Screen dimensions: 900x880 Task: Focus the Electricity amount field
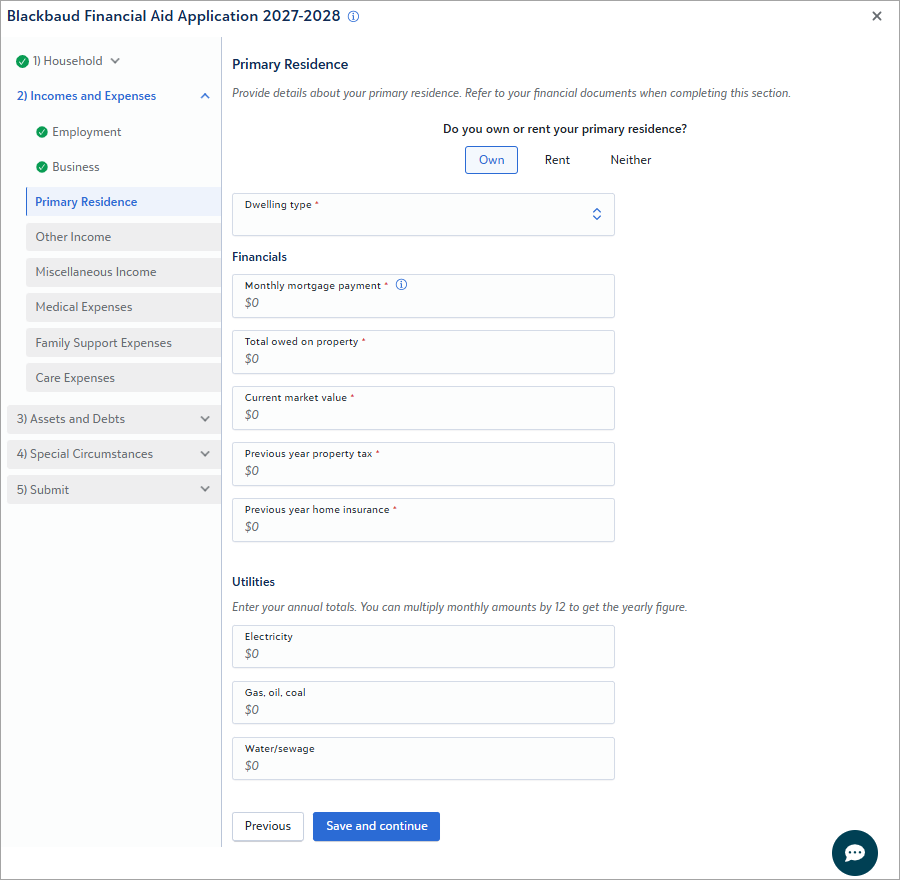423,646
